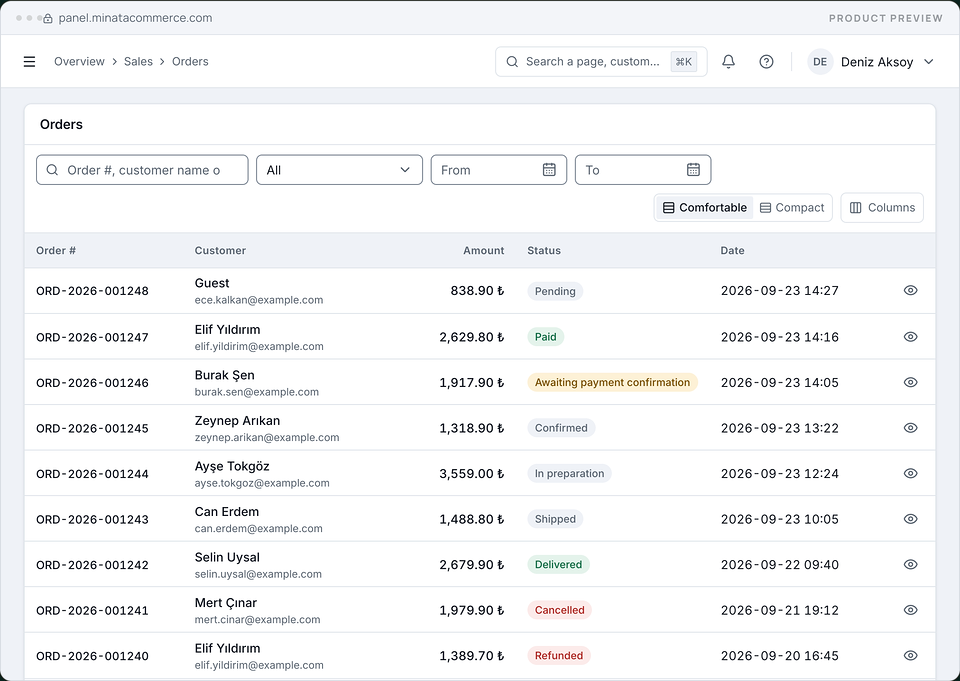Click the From date field
The width and height of the screenshot is (960, 681).
[498, 170]
